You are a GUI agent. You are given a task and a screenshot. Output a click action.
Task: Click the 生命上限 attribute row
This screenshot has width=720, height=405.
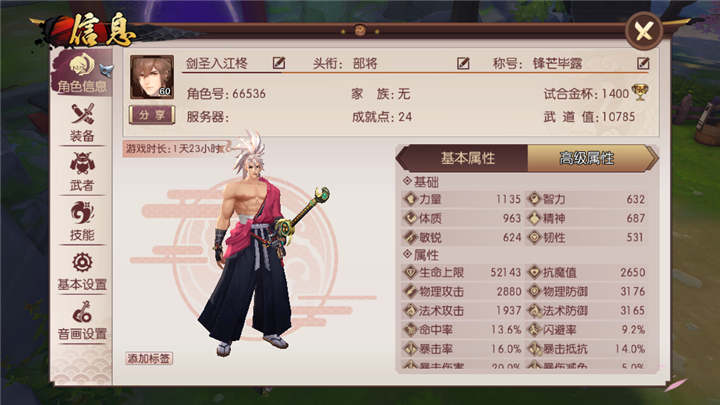[x=462, y=272]
